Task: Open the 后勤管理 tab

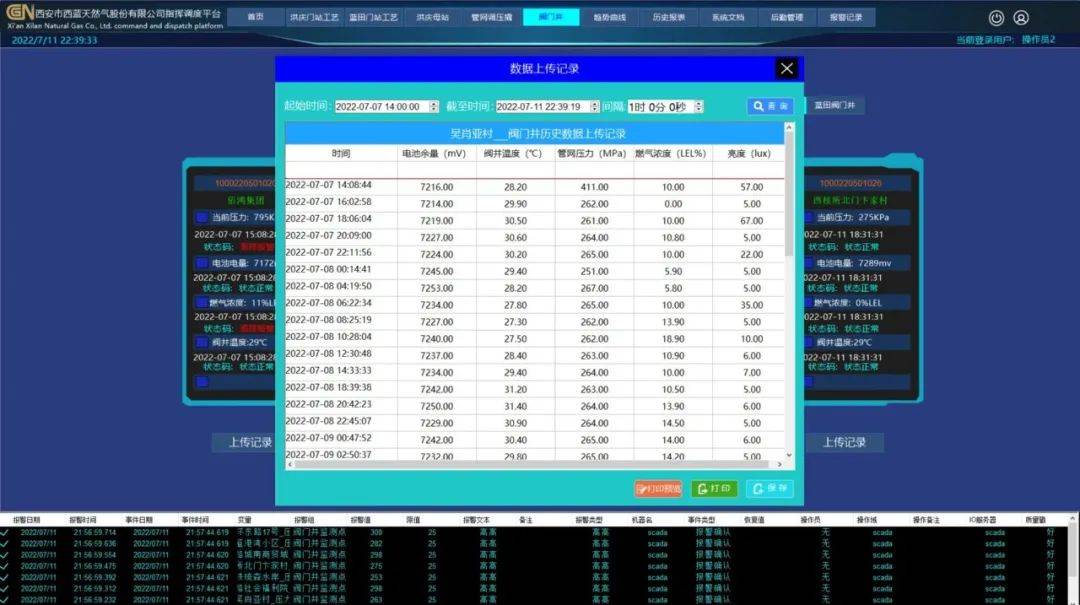Action: click(x=787, y=17)
